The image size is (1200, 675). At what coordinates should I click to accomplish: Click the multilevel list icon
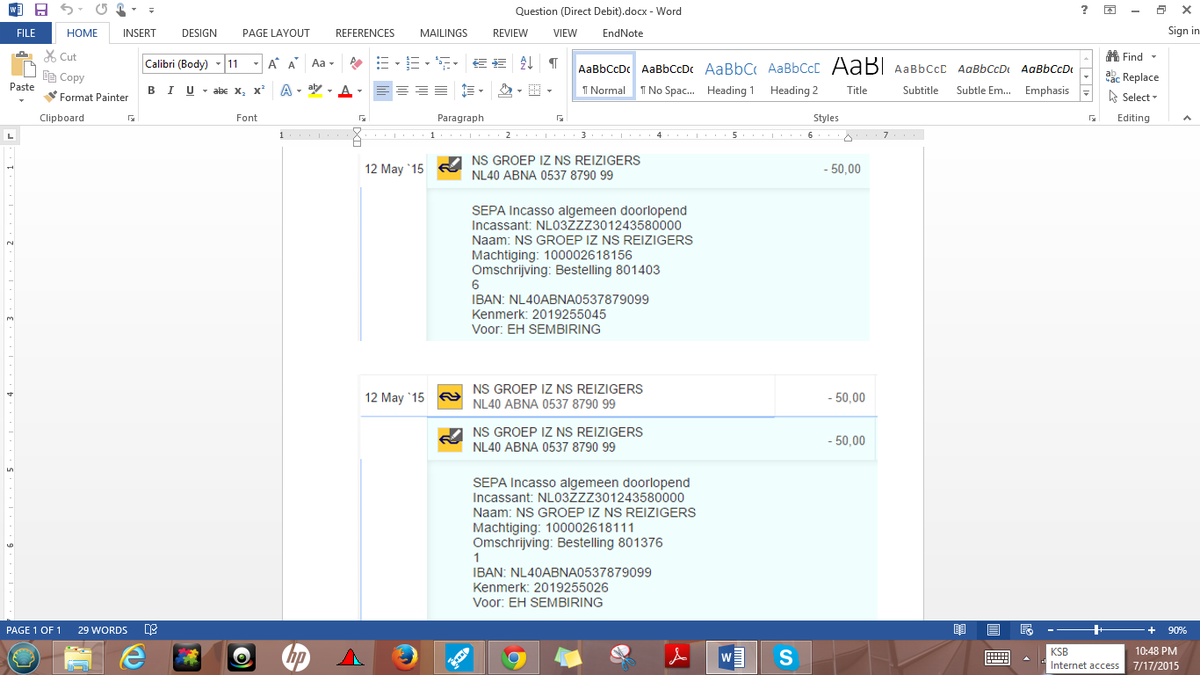pyautogui.click(x=444, y=64)
